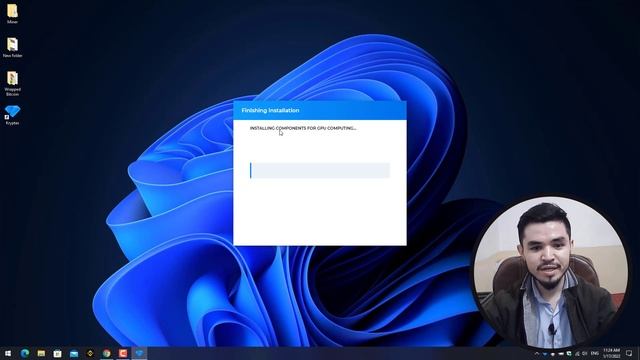Switch to Google Chrome in the taskbar
640x360 pixels.
tap(107, 353)
